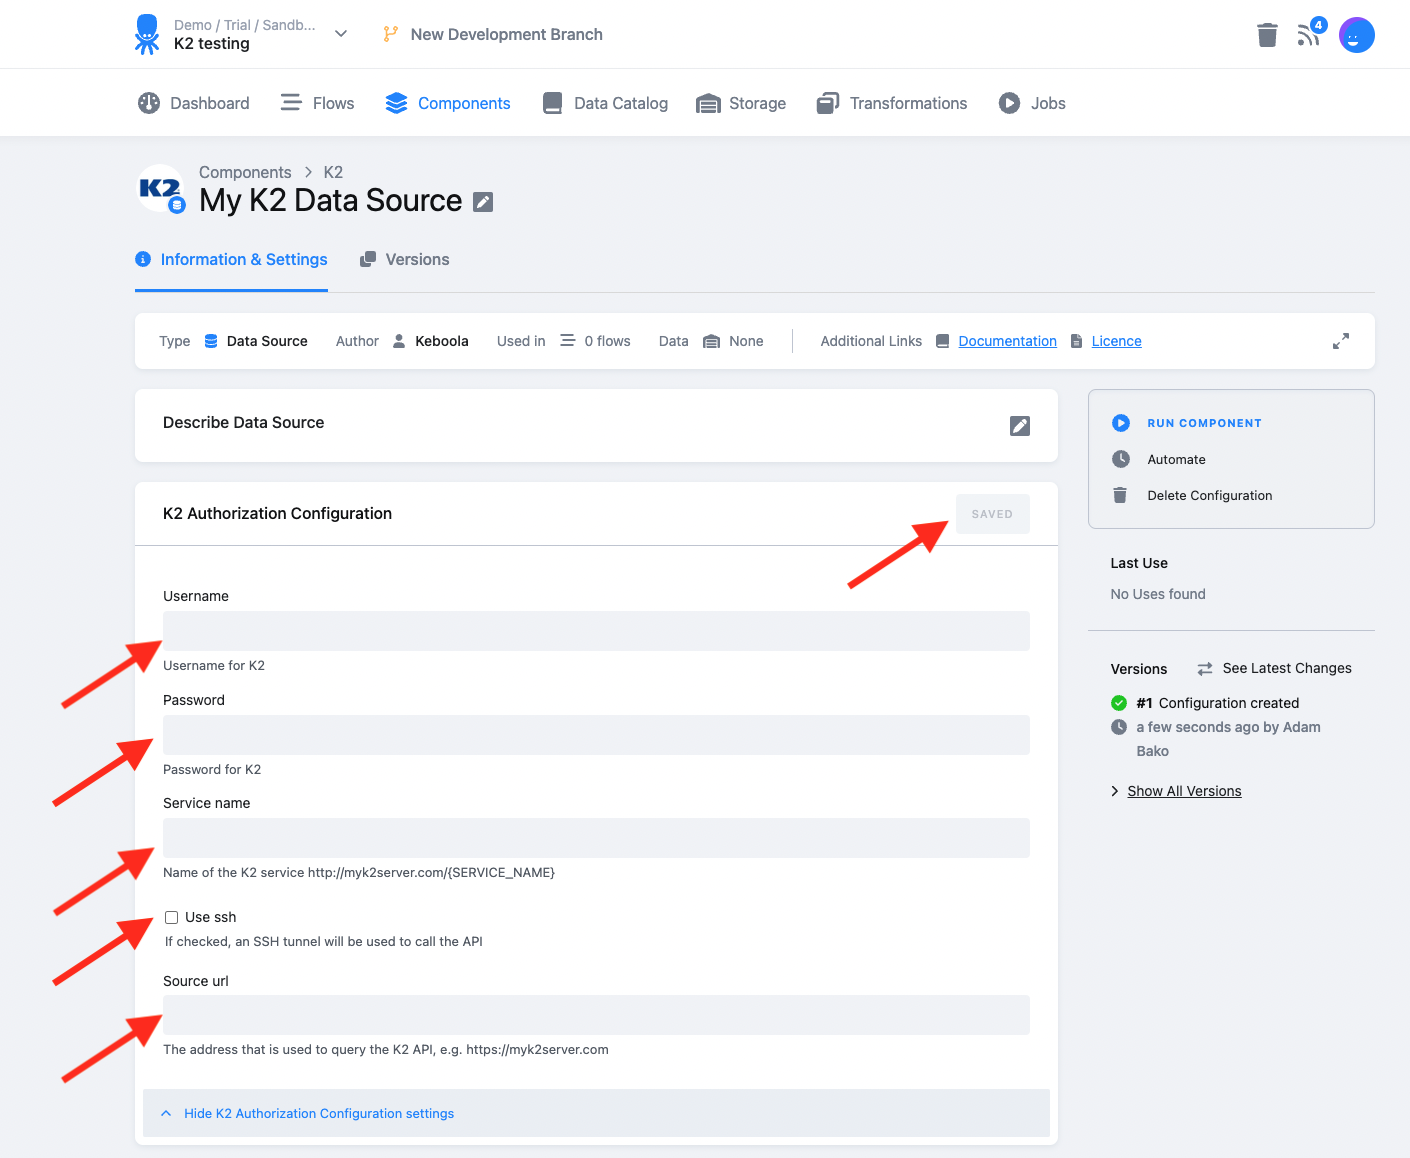Open the user avatar menu

coord(1356,35)
